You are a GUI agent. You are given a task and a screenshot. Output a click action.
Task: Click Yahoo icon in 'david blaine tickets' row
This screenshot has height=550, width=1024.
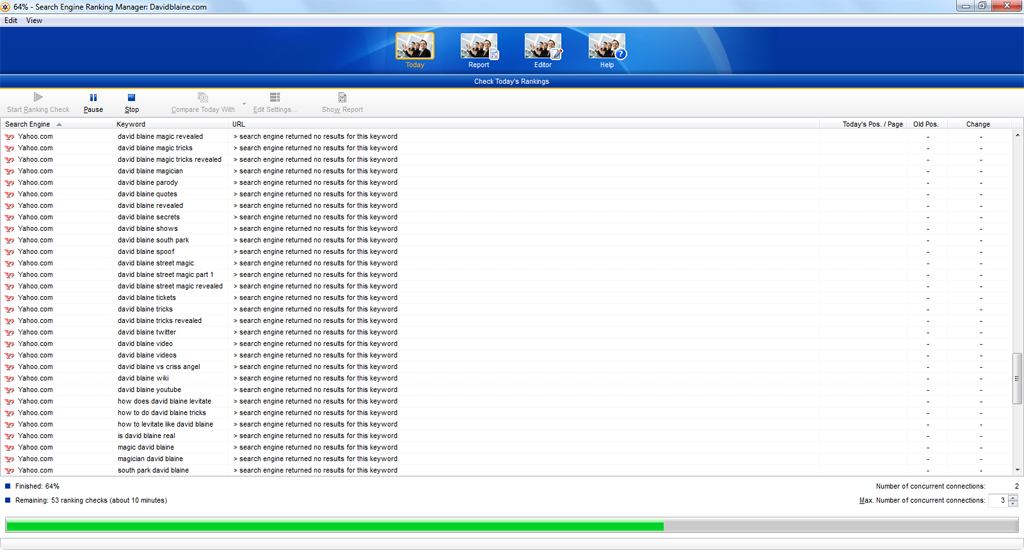pyautogui.click(x=9, y=298)
